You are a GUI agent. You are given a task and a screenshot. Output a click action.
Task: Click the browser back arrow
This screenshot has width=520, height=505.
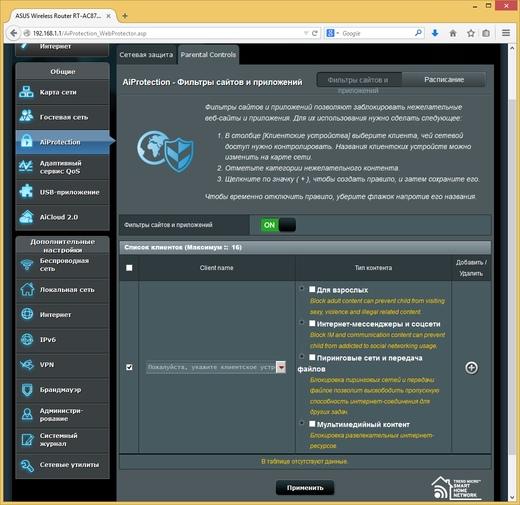coord(13,33)
